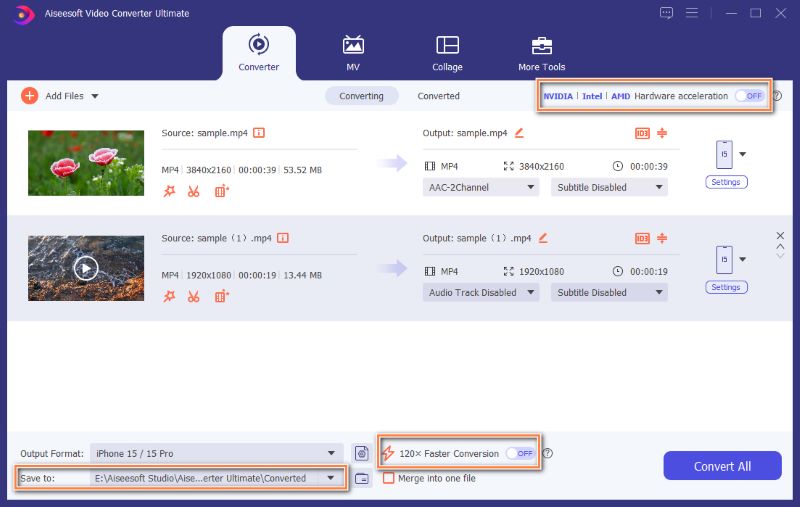Switch to the Converter tab
800x507 pixels.
click(x=259, y=53)
